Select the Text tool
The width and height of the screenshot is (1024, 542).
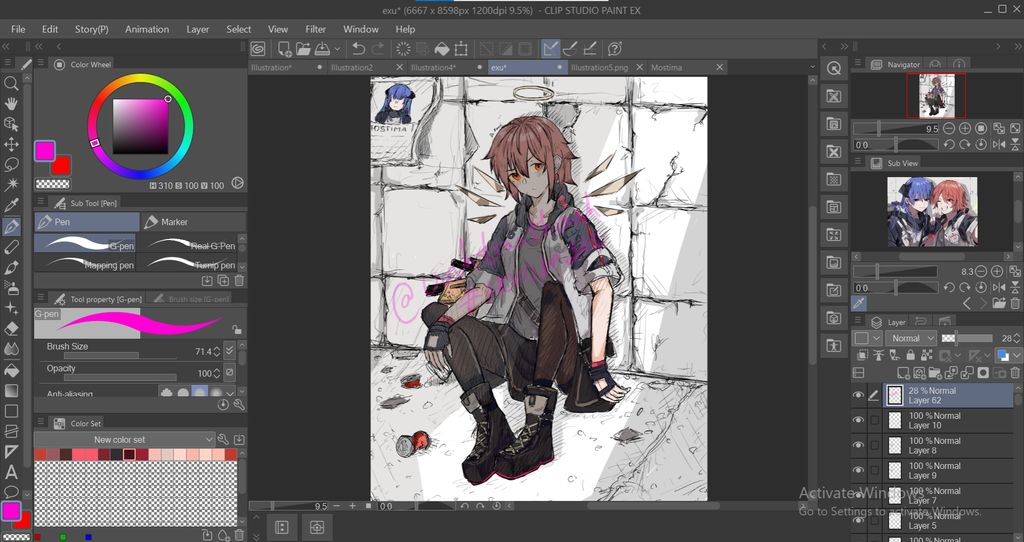point(11,471)
